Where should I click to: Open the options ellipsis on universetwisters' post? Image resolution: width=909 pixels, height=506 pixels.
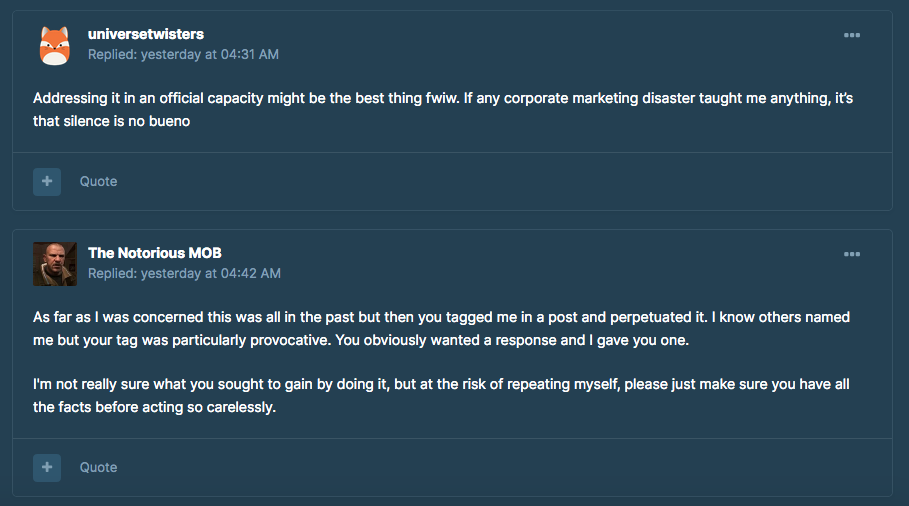coord(852,35)
